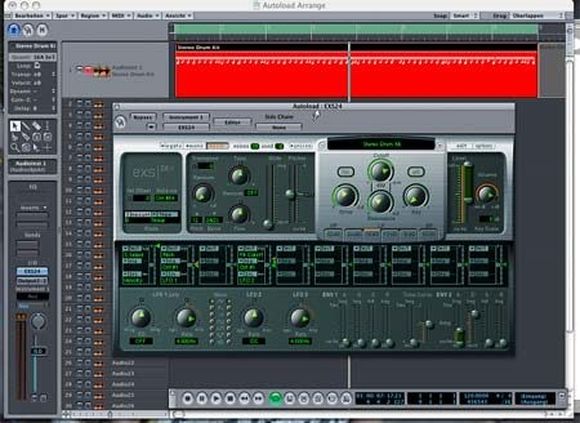This screenshot has height=423, width=580.
Task: Open the Snap 'Smart' dropdown
Action: point(464,16)
